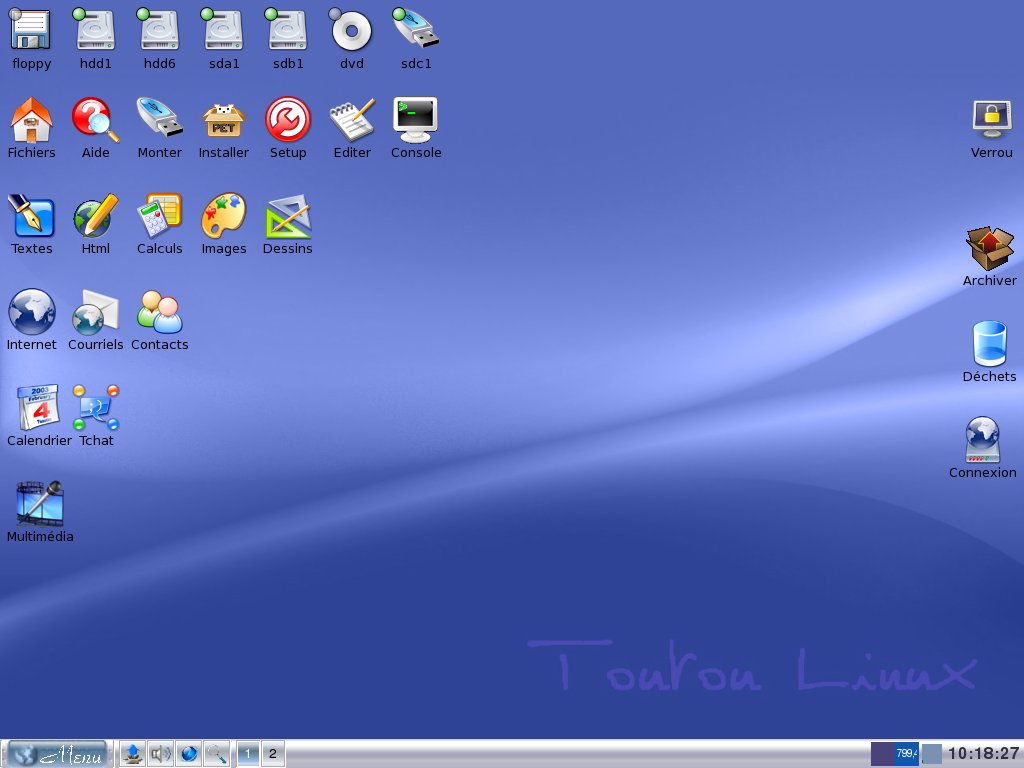Screen dimensions: 1024x768
Task: Launch the browser globe in taskbar
Action: point(189,754)
